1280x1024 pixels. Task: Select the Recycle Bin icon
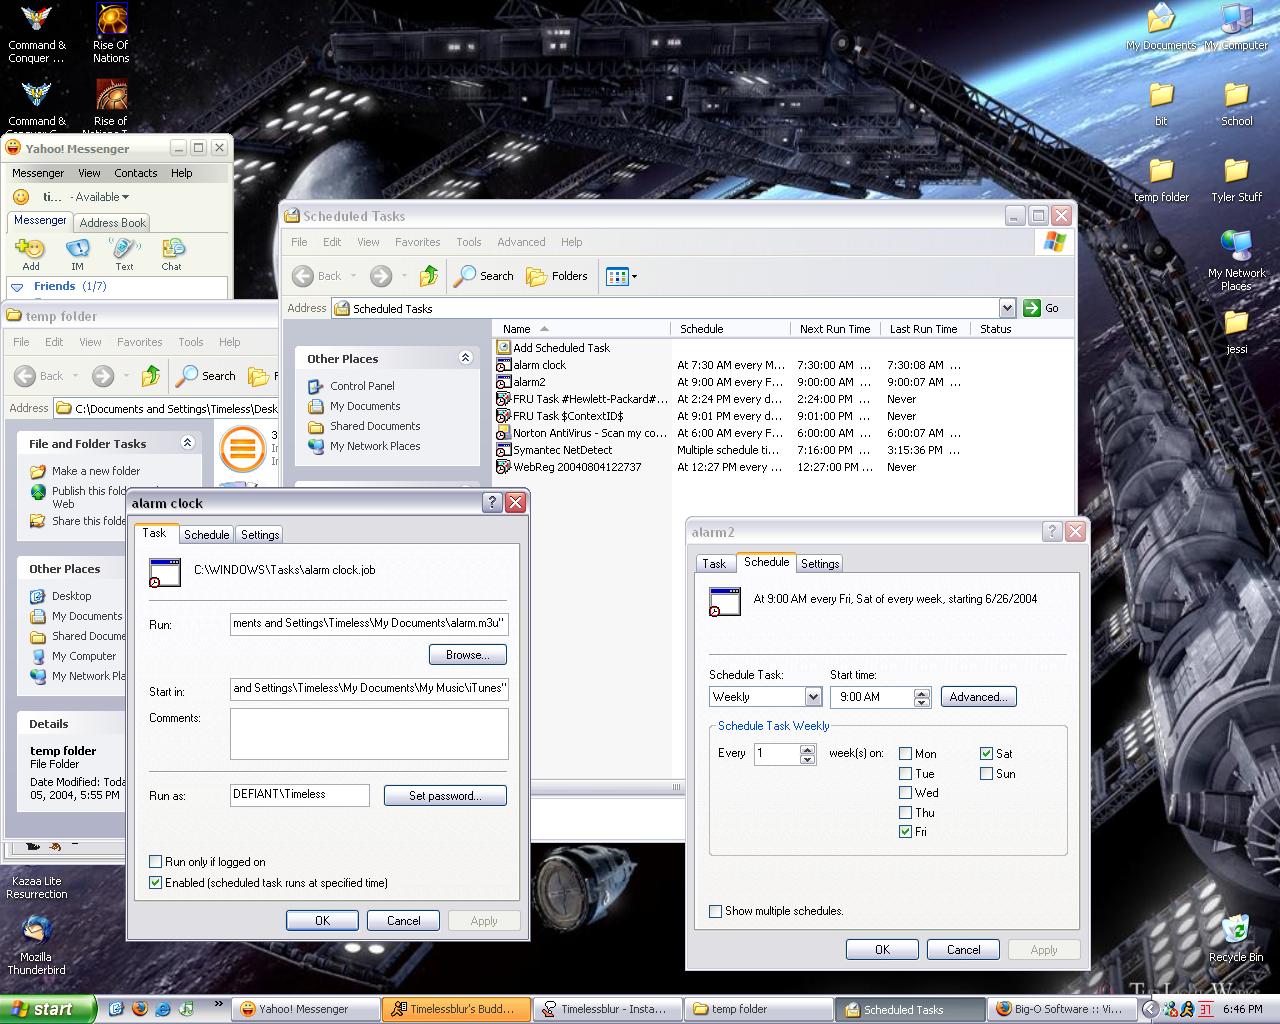1235,938
